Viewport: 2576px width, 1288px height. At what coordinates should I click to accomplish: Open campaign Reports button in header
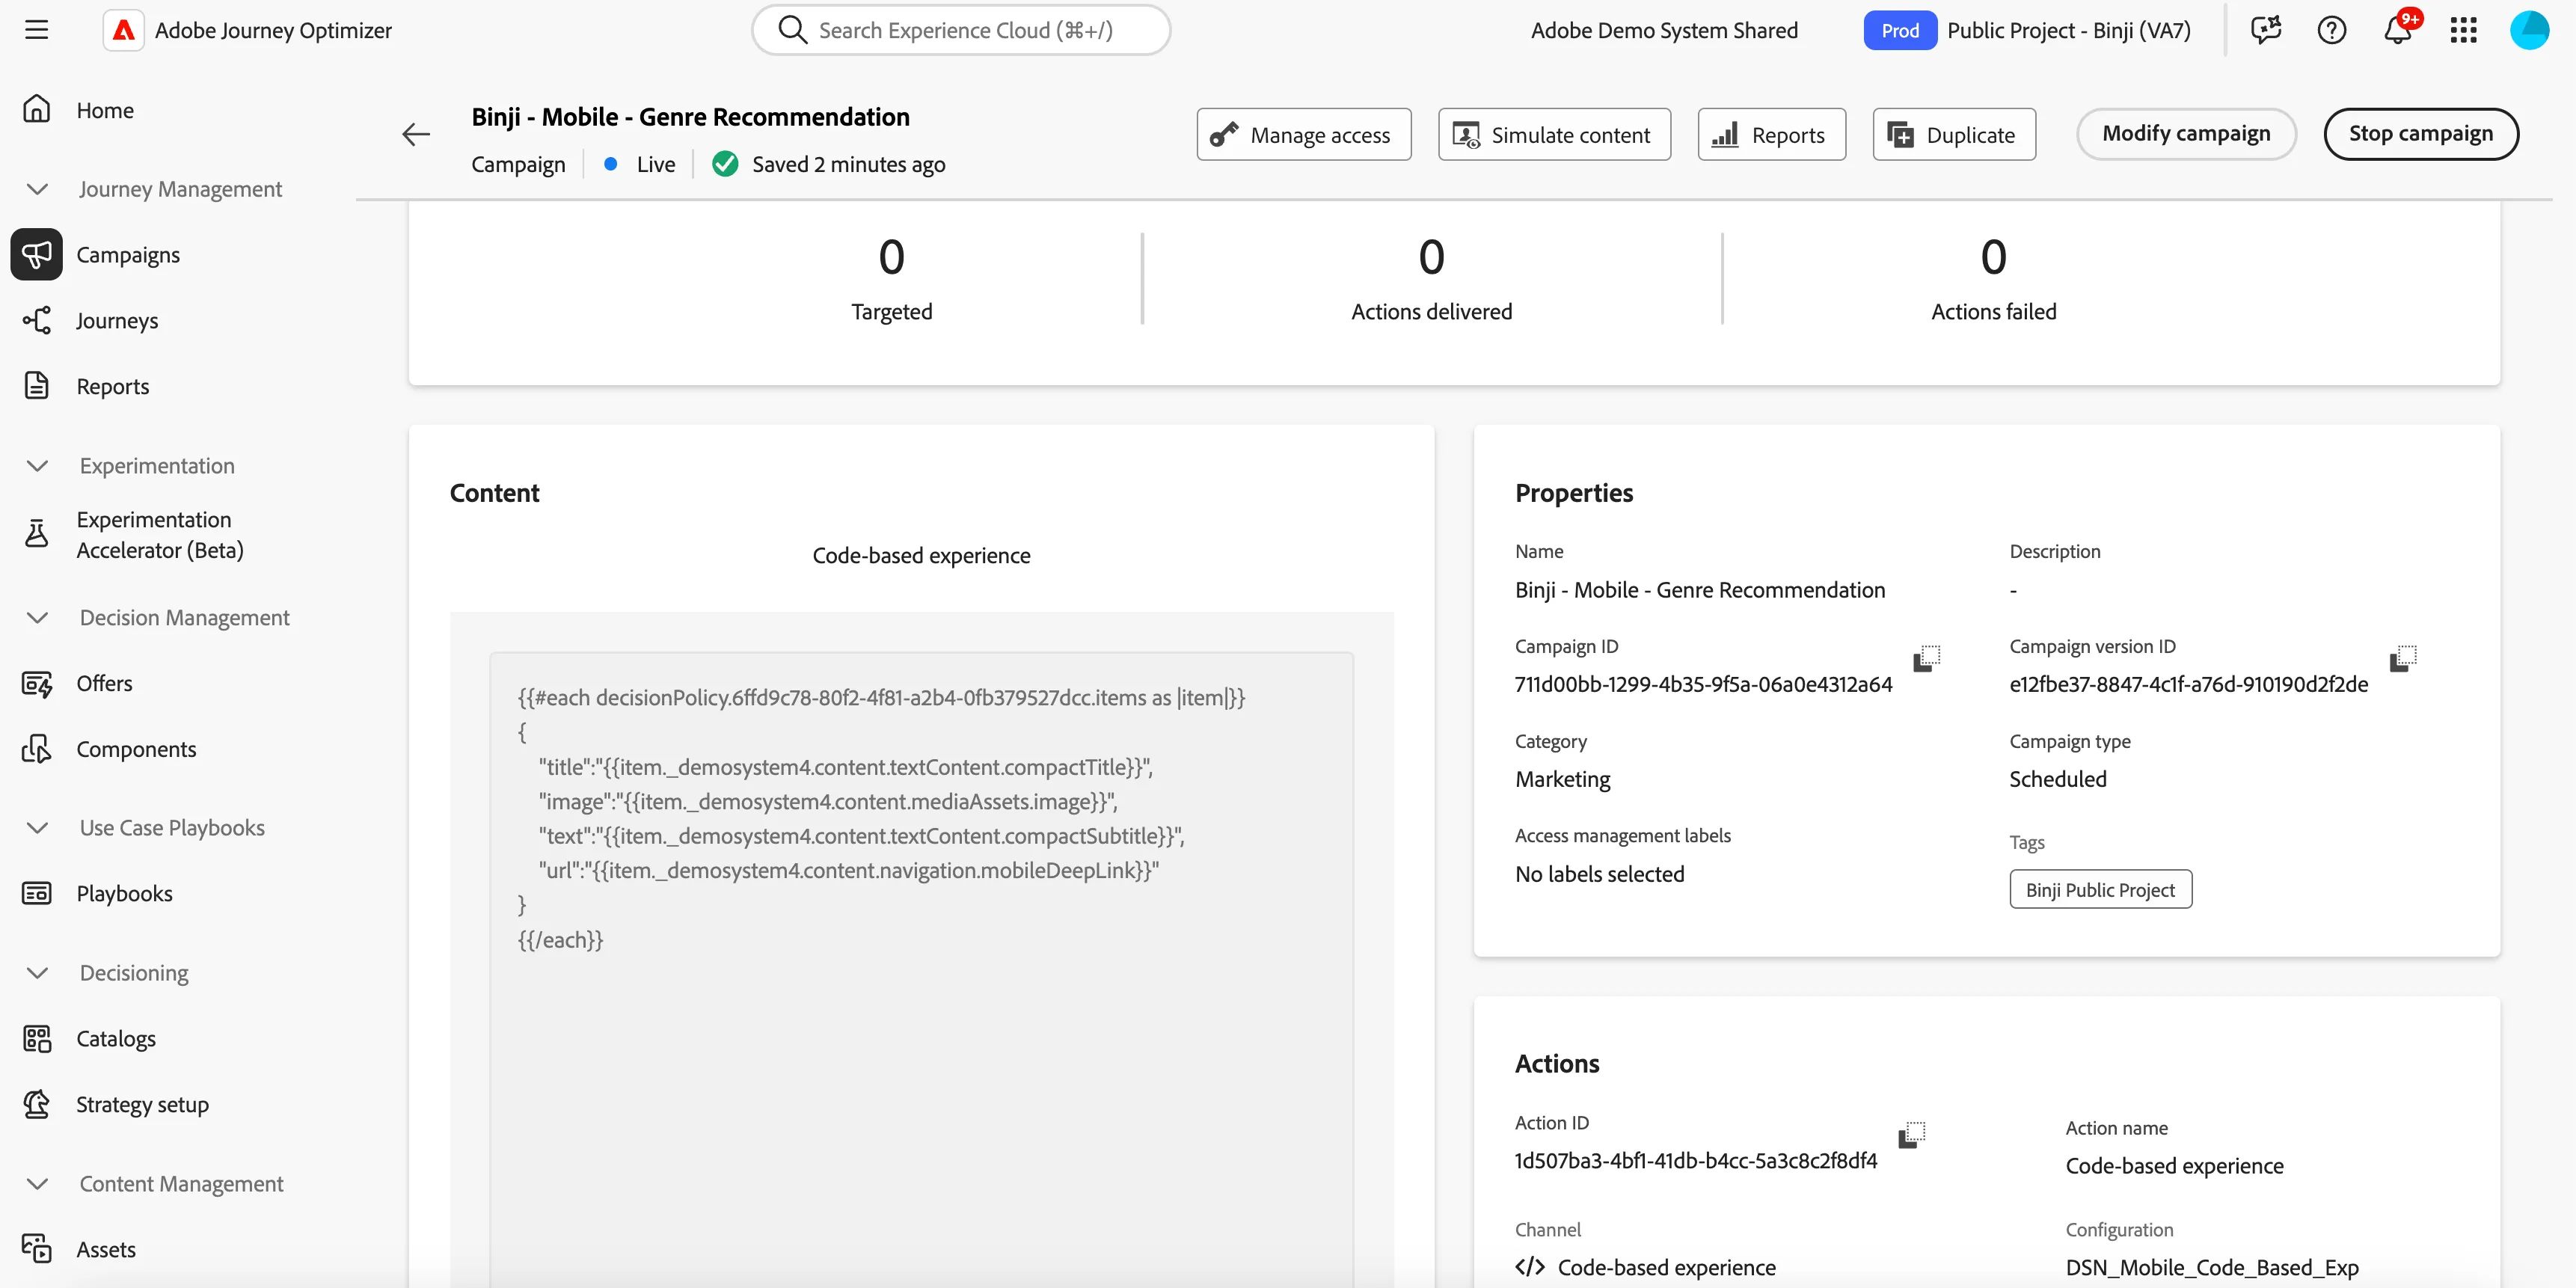coord(1771,134)
